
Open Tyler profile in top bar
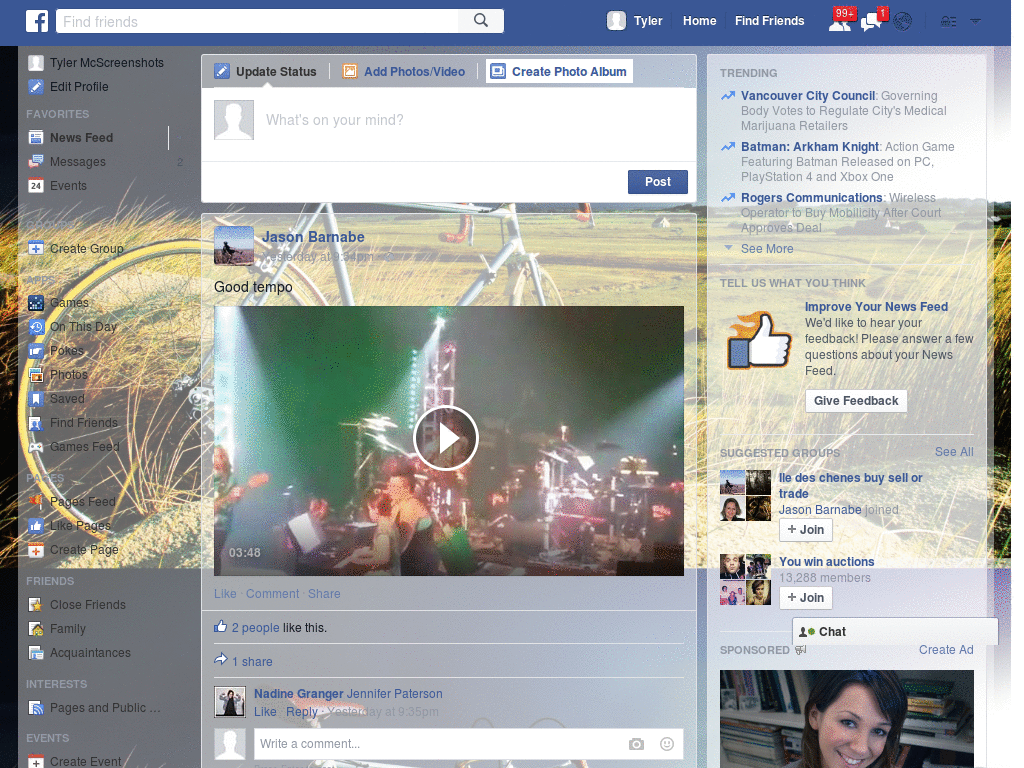coord(635,21)
